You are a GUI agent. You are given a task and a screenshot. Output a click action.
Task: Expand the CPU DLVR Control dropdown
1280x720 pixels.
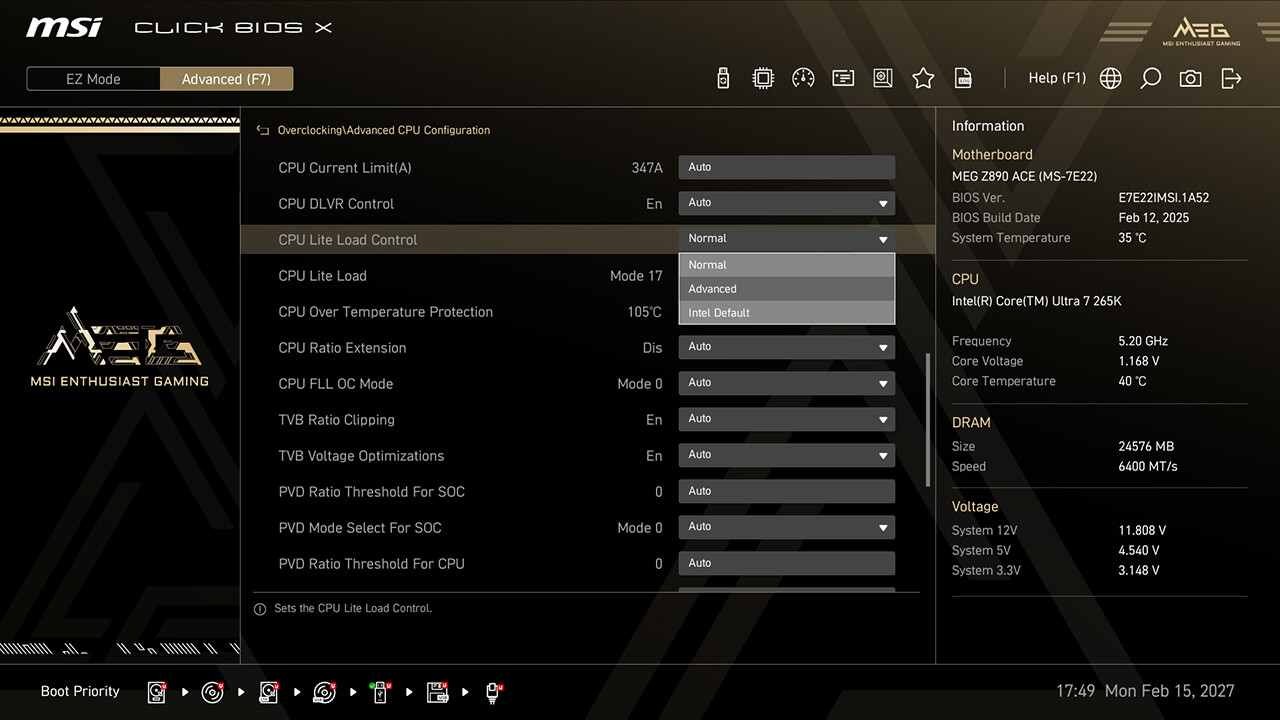pos(786,203)
